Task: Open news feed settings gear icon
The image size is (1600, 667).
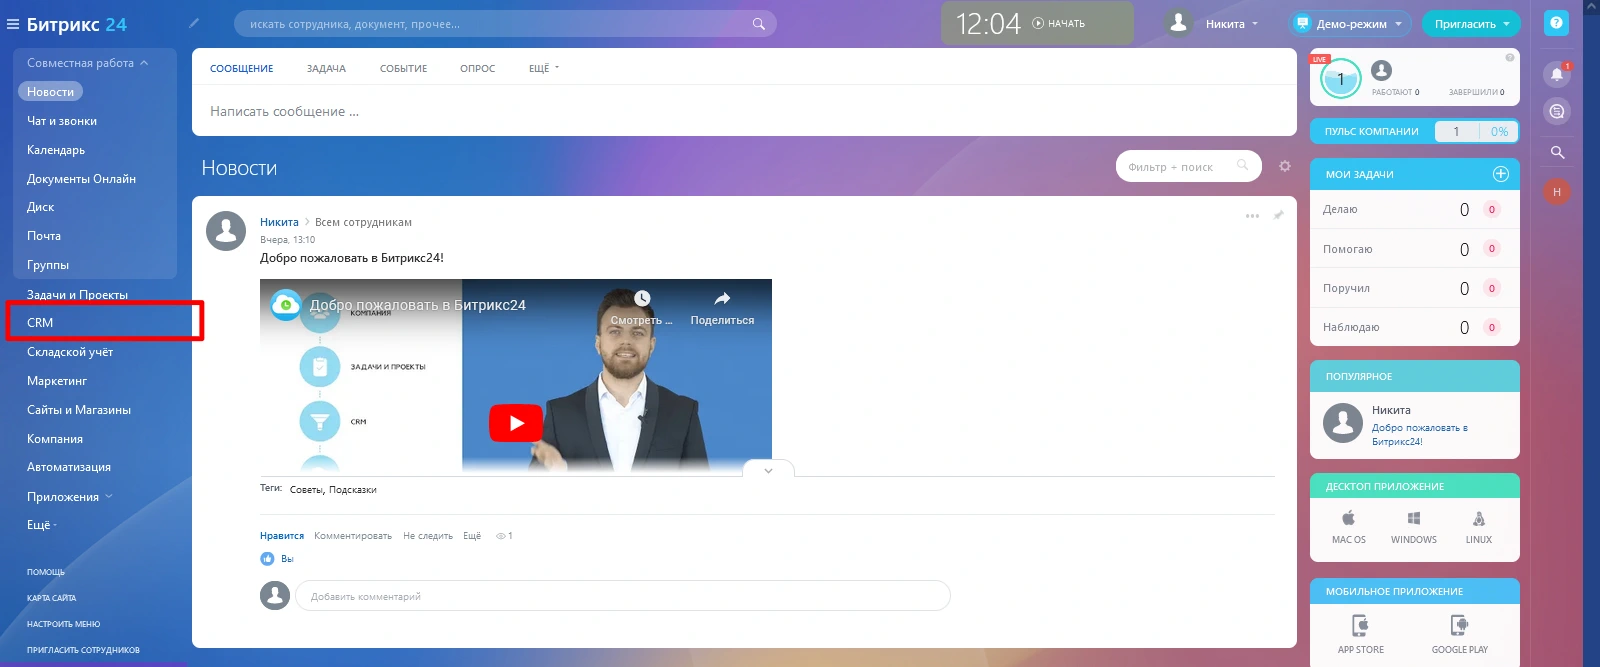Action: coord(1285,166)
